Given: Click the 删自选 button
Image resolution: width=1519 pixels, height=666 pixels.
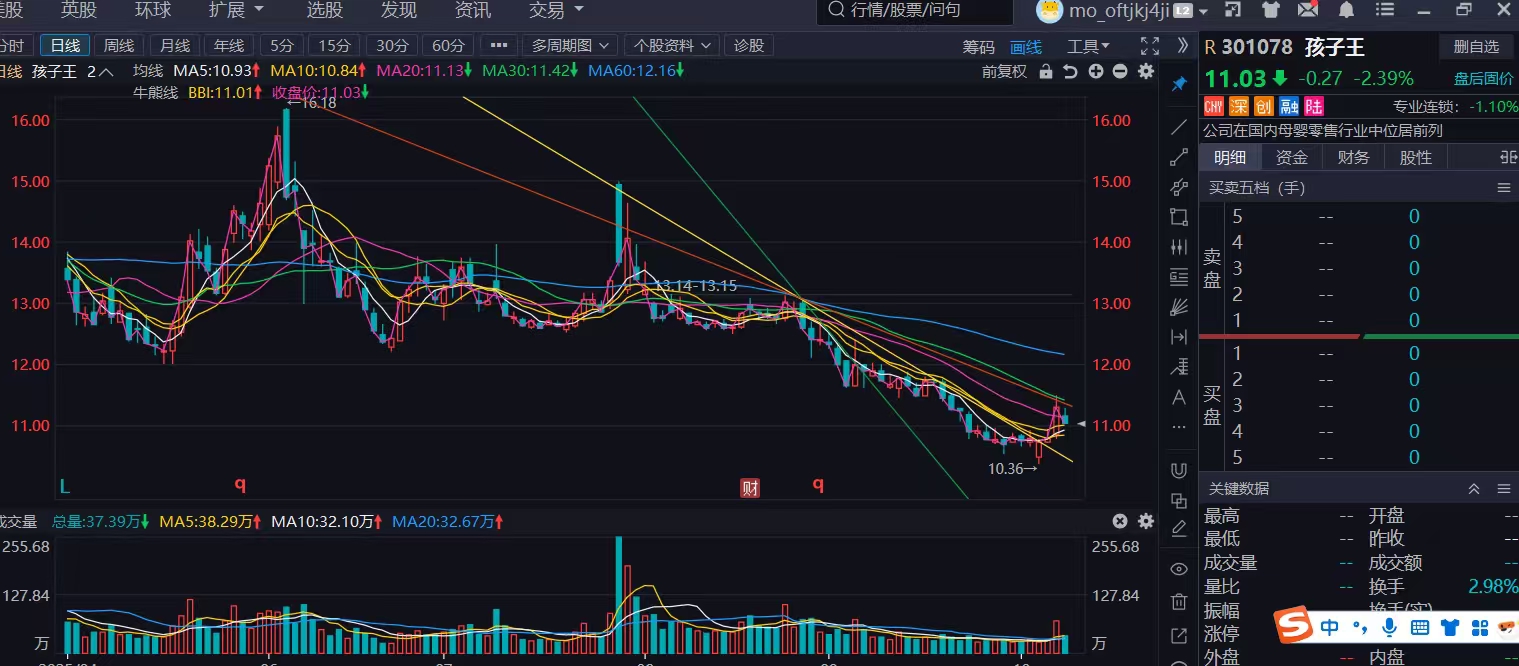Looking at the screenshot, I should pyautogui.click(x=1476, y=47).
